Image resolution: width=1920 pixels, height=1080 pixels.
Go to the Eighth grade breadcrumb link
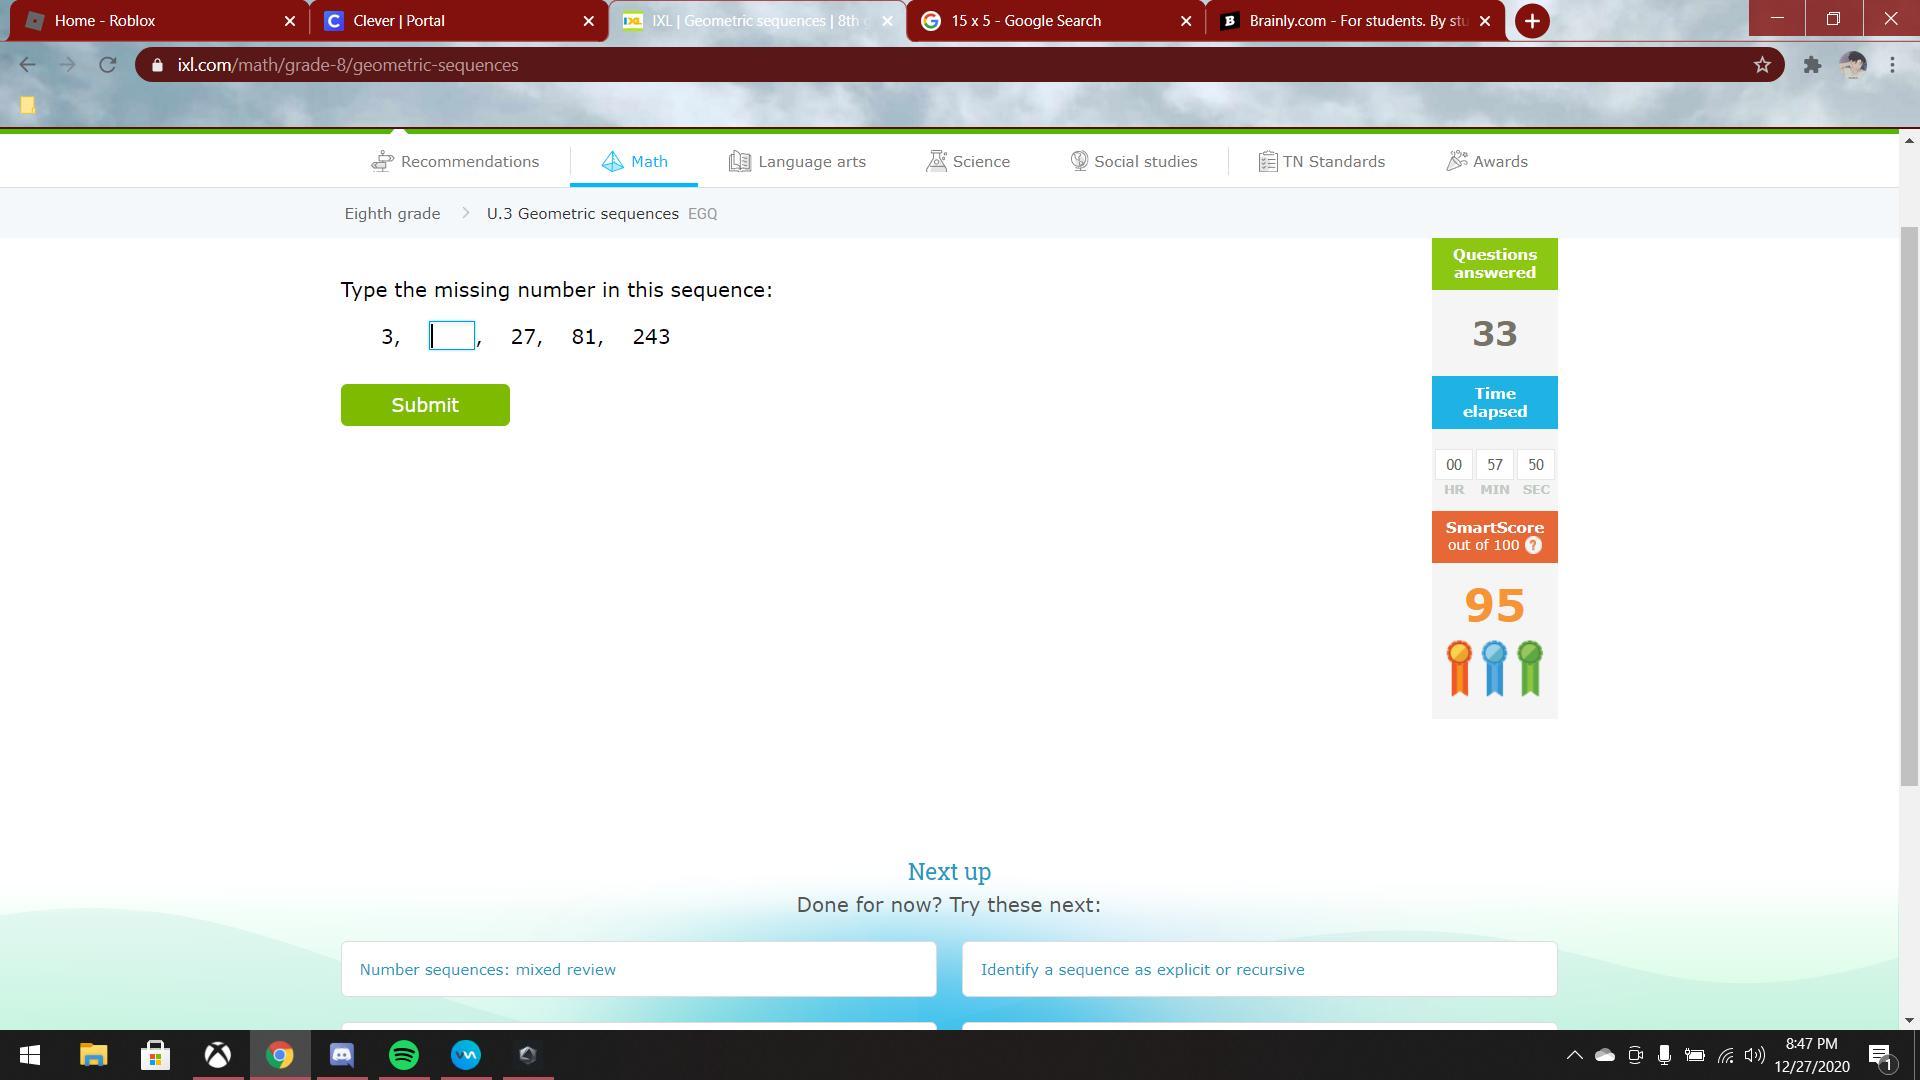pos(392,213)
